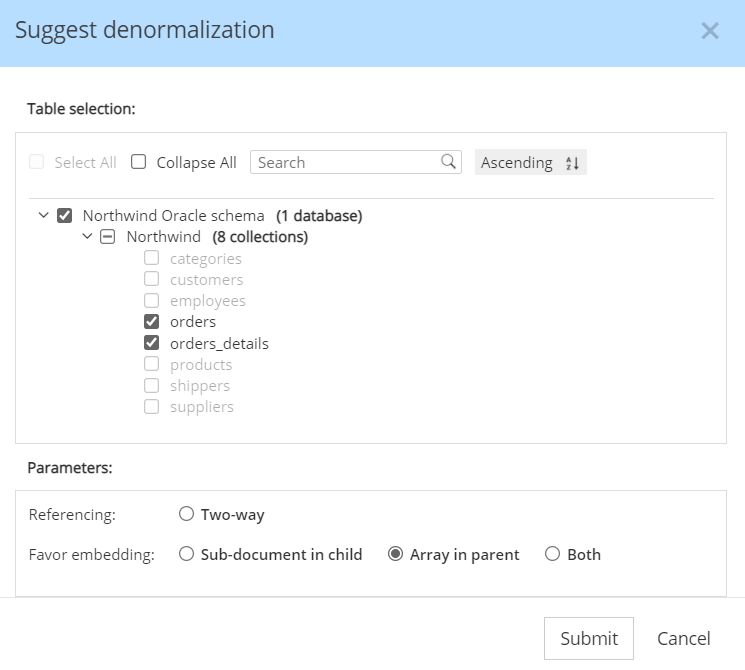This screenshot has width=745, height=670.
Task: Close the Suggest denormalization dialog
Action: [x=710, y=31]
